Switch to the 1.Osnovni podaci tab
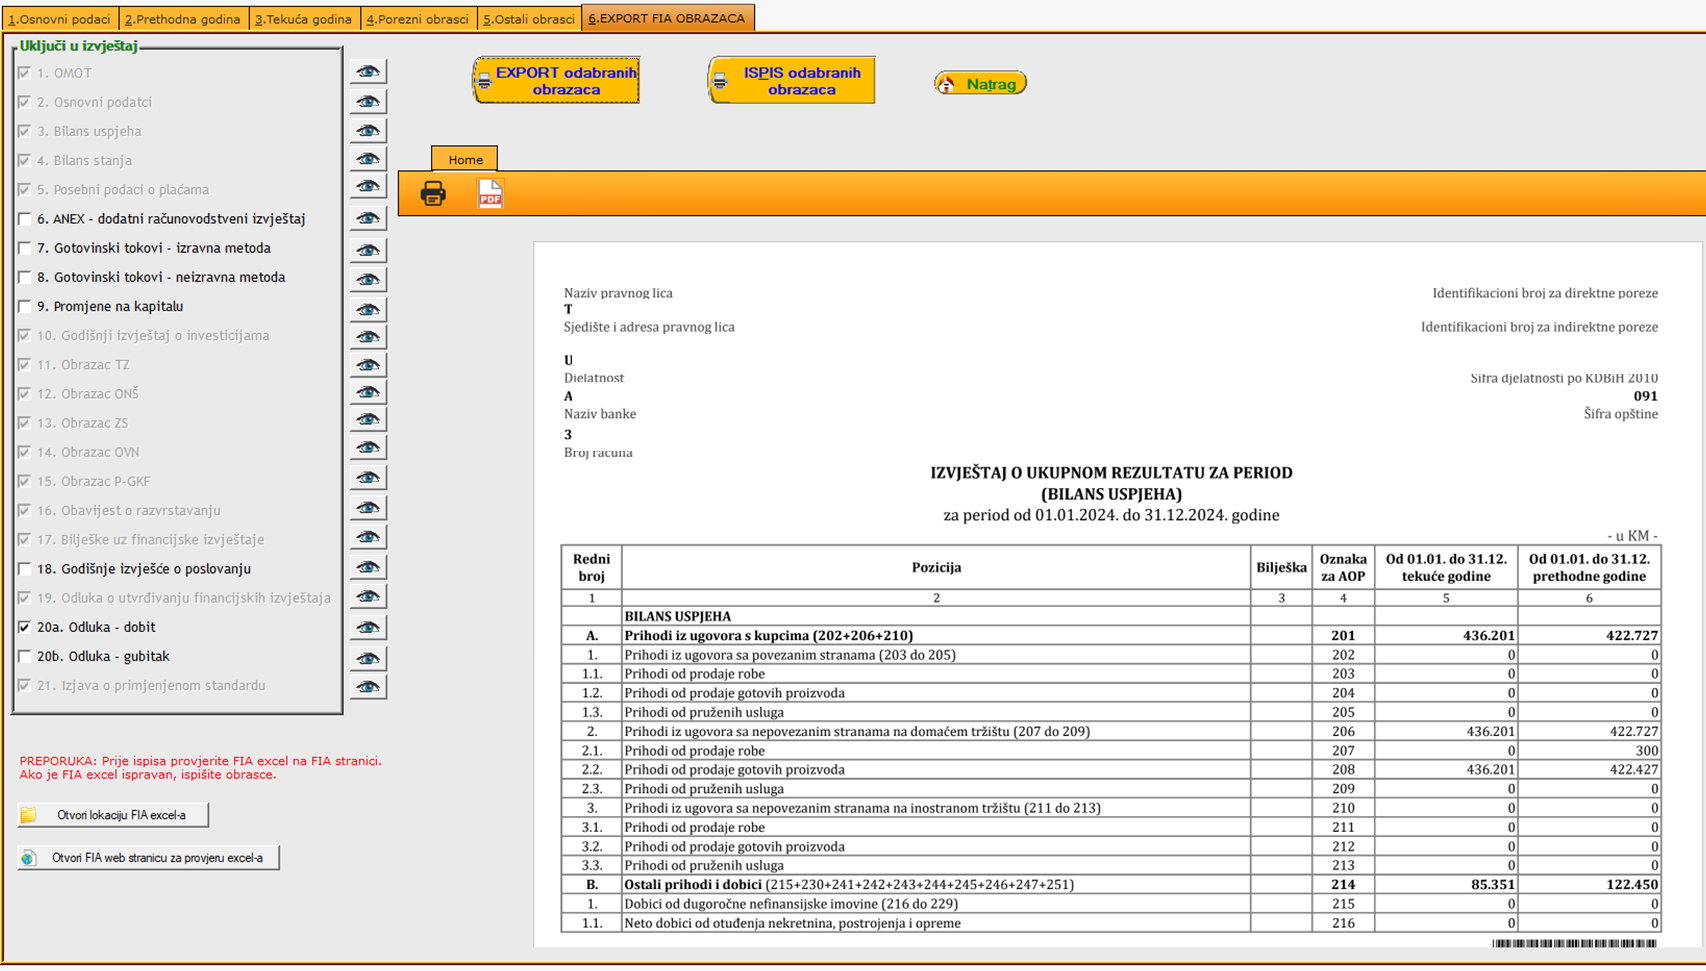 [59, 19]
